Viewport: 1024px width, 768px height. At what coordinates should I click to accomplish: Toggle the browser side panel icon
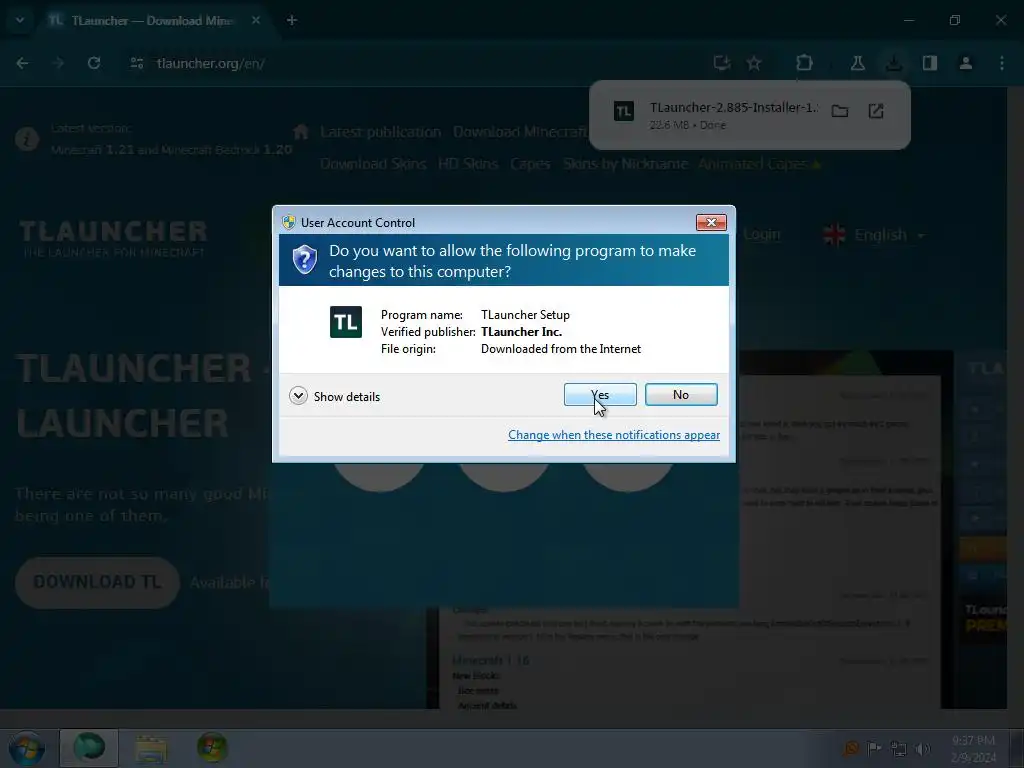pos(929,63)
